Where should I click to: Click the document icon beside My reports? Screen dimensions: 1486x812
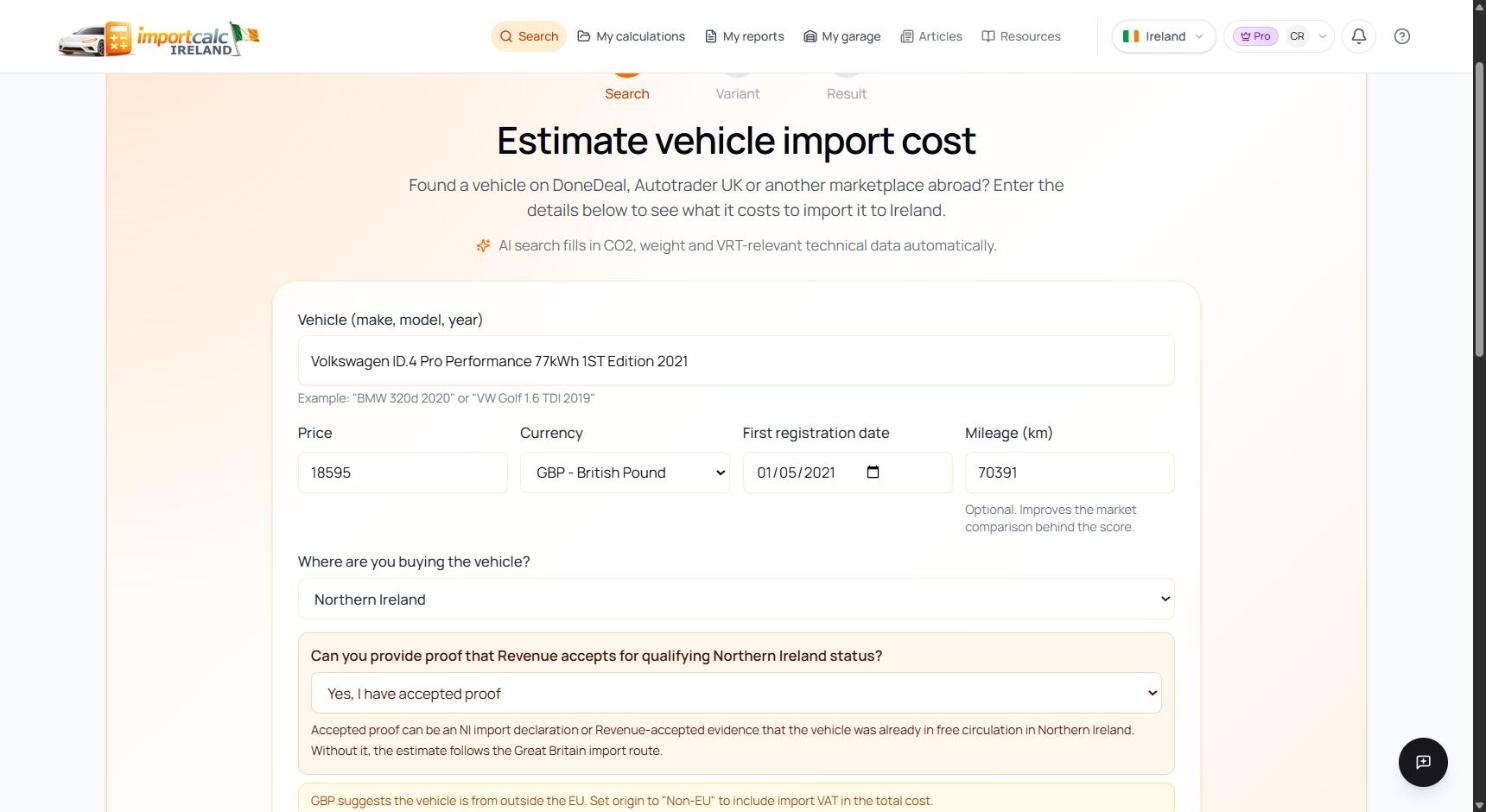click(711, 36)
